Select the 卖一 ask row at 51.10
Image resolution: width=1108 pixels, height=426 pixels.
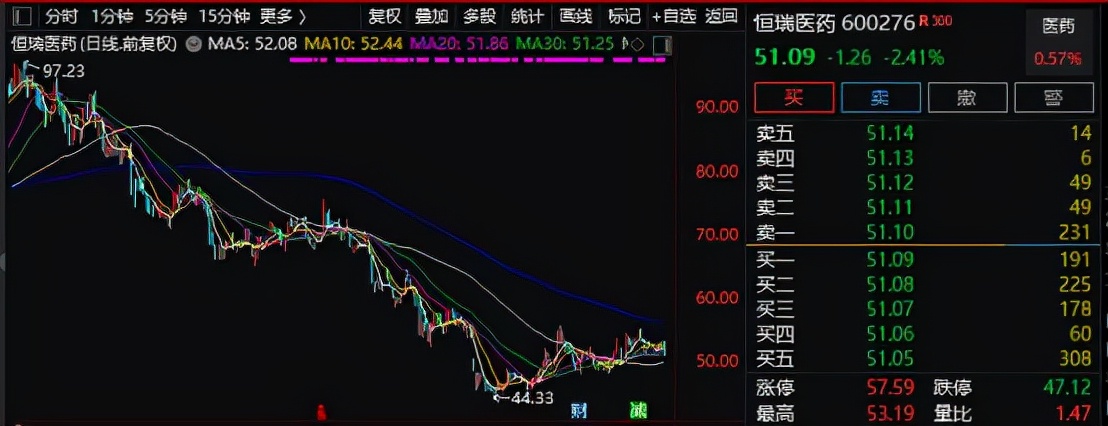(924, 232)
